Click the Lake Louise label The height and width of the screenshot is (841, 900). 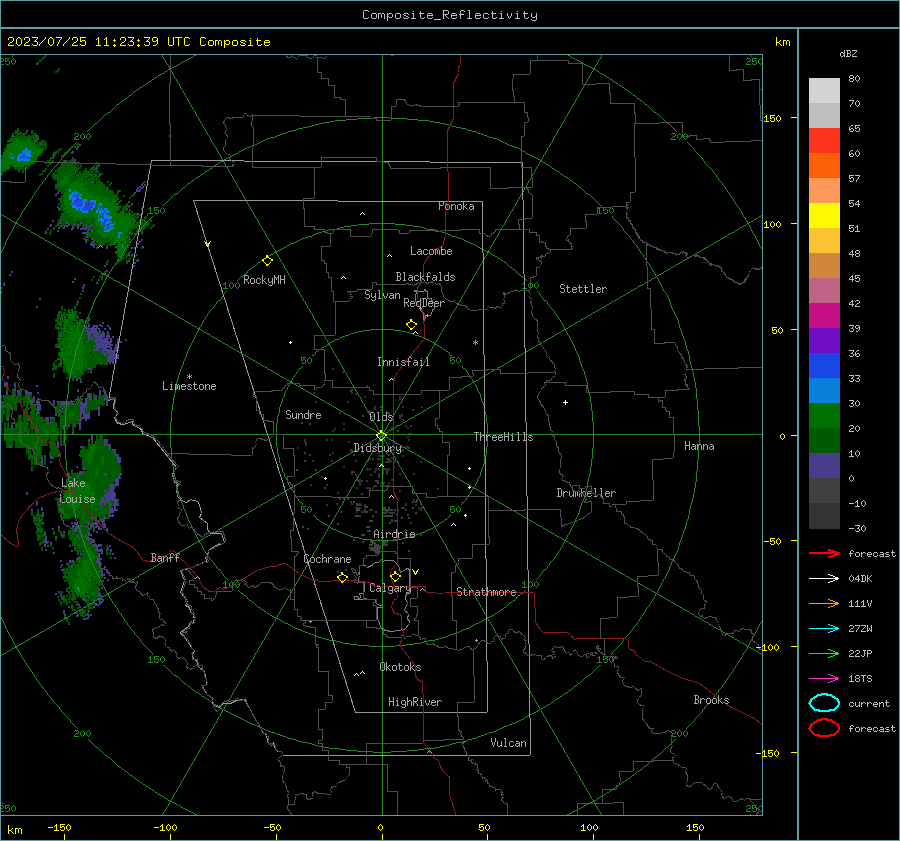point(77,491)
